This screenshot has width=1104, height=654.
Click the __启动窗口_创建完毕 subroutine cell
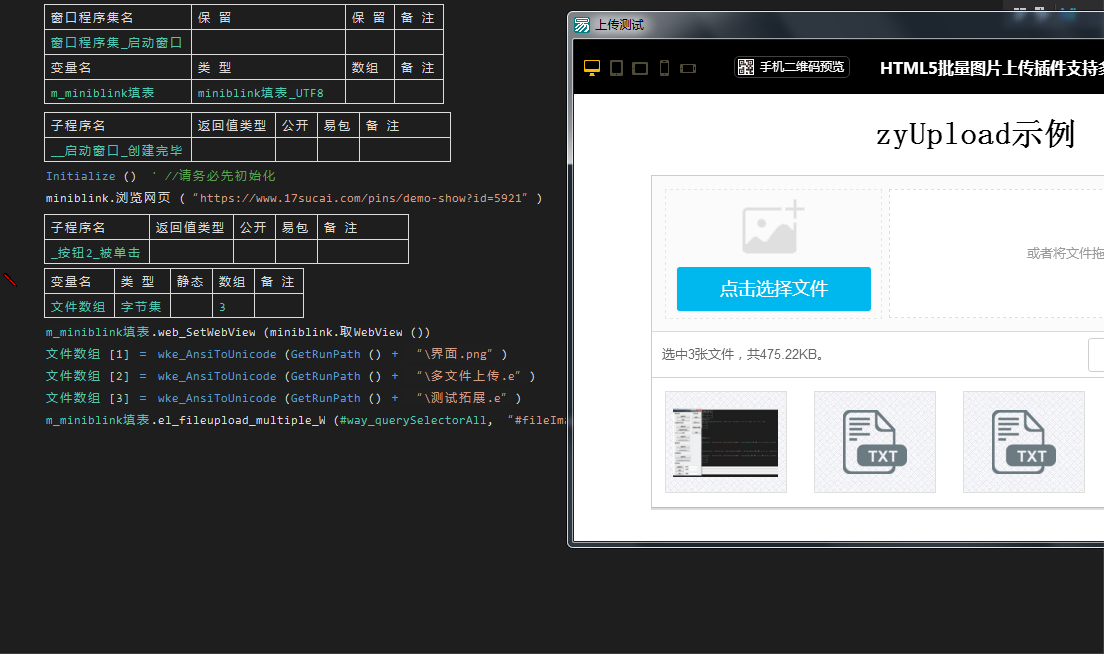tap(118, 151)
